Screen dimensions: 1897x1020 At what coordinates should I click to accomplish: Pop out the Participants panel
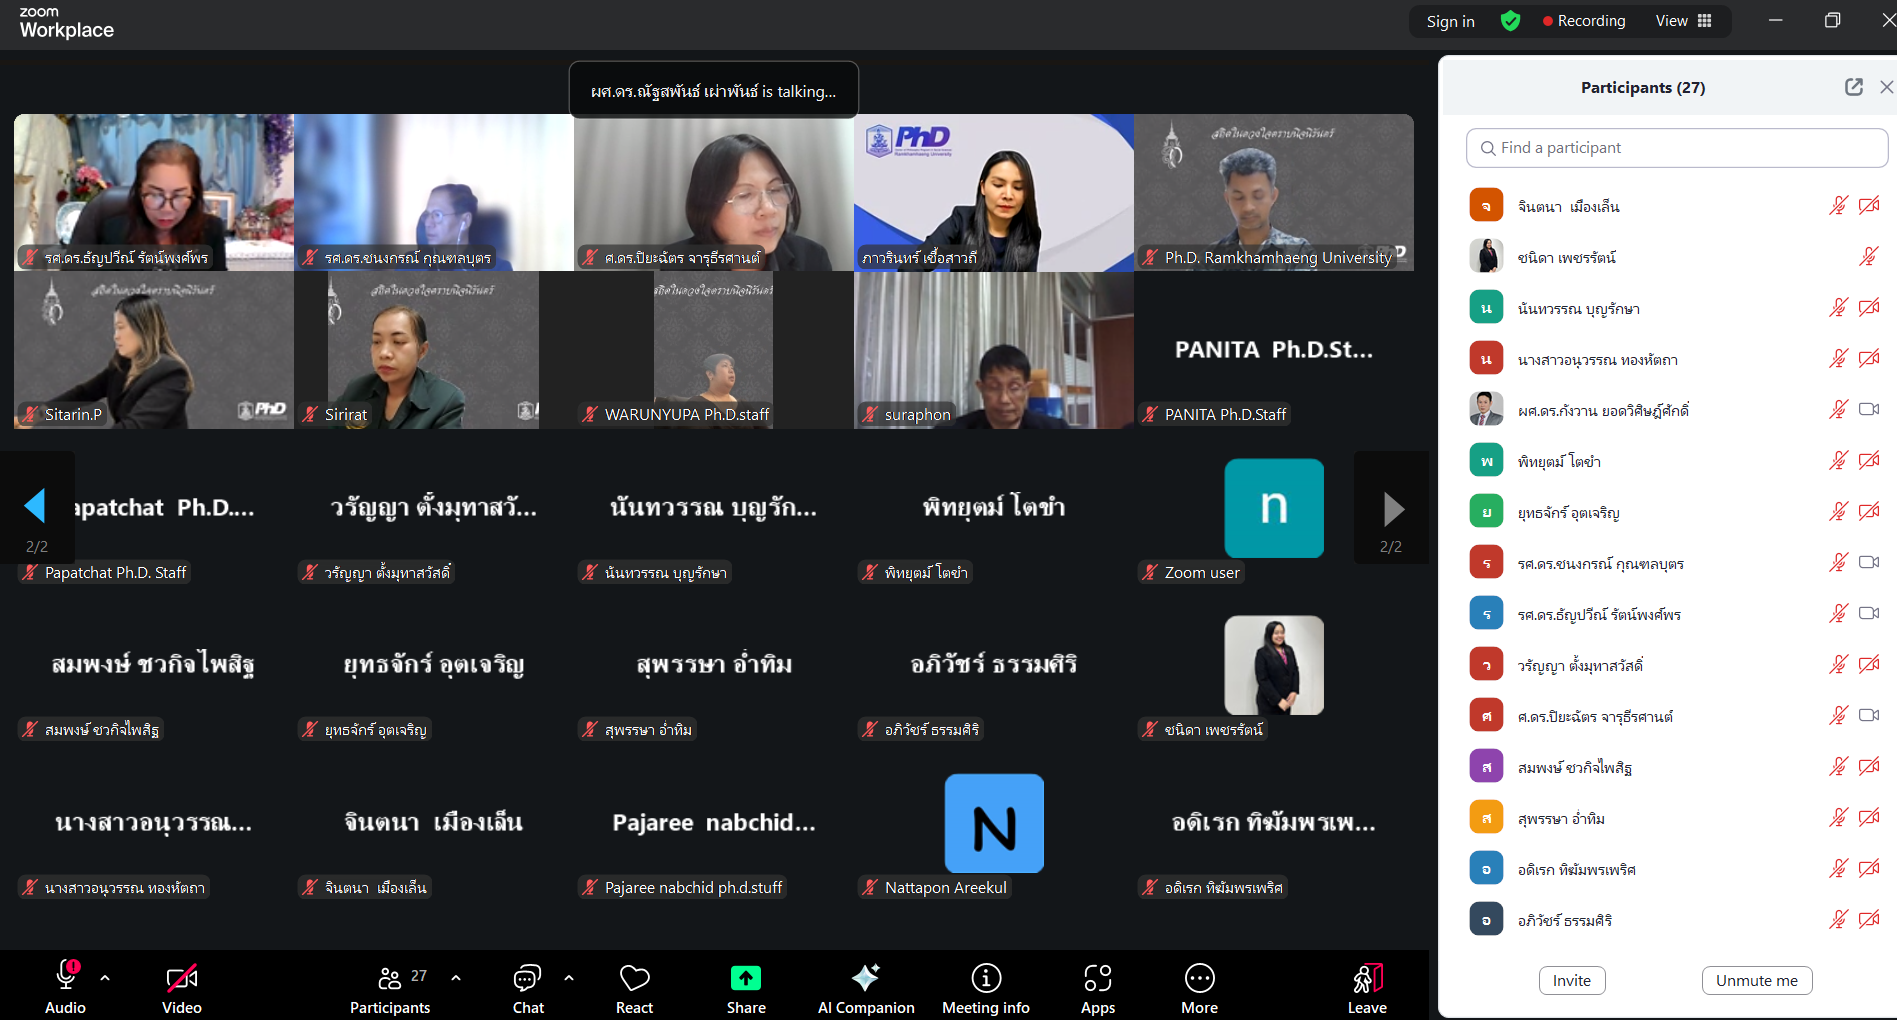1853,87
